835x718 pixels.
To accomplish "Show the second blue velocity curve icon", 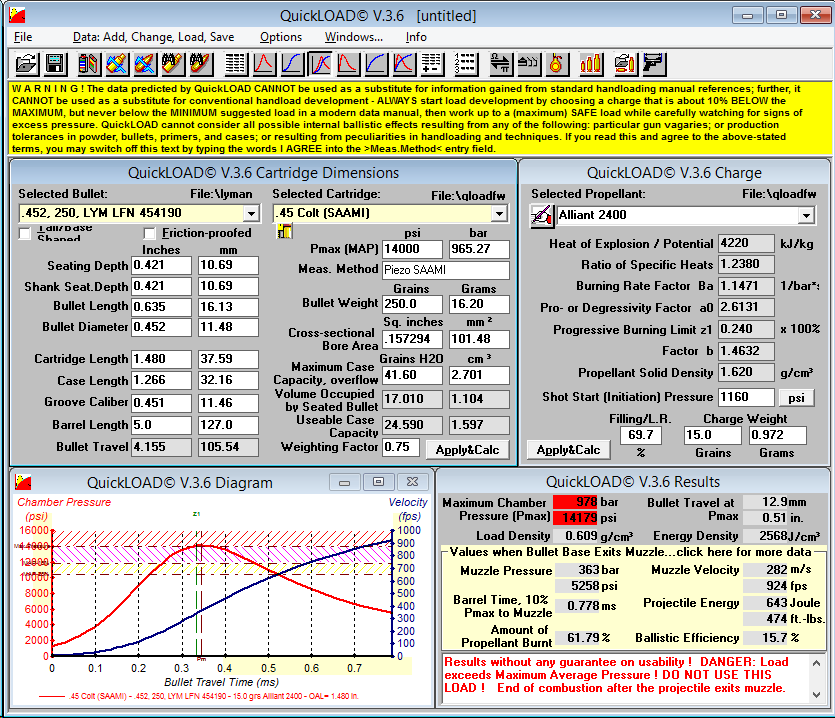I will point(376,64).
